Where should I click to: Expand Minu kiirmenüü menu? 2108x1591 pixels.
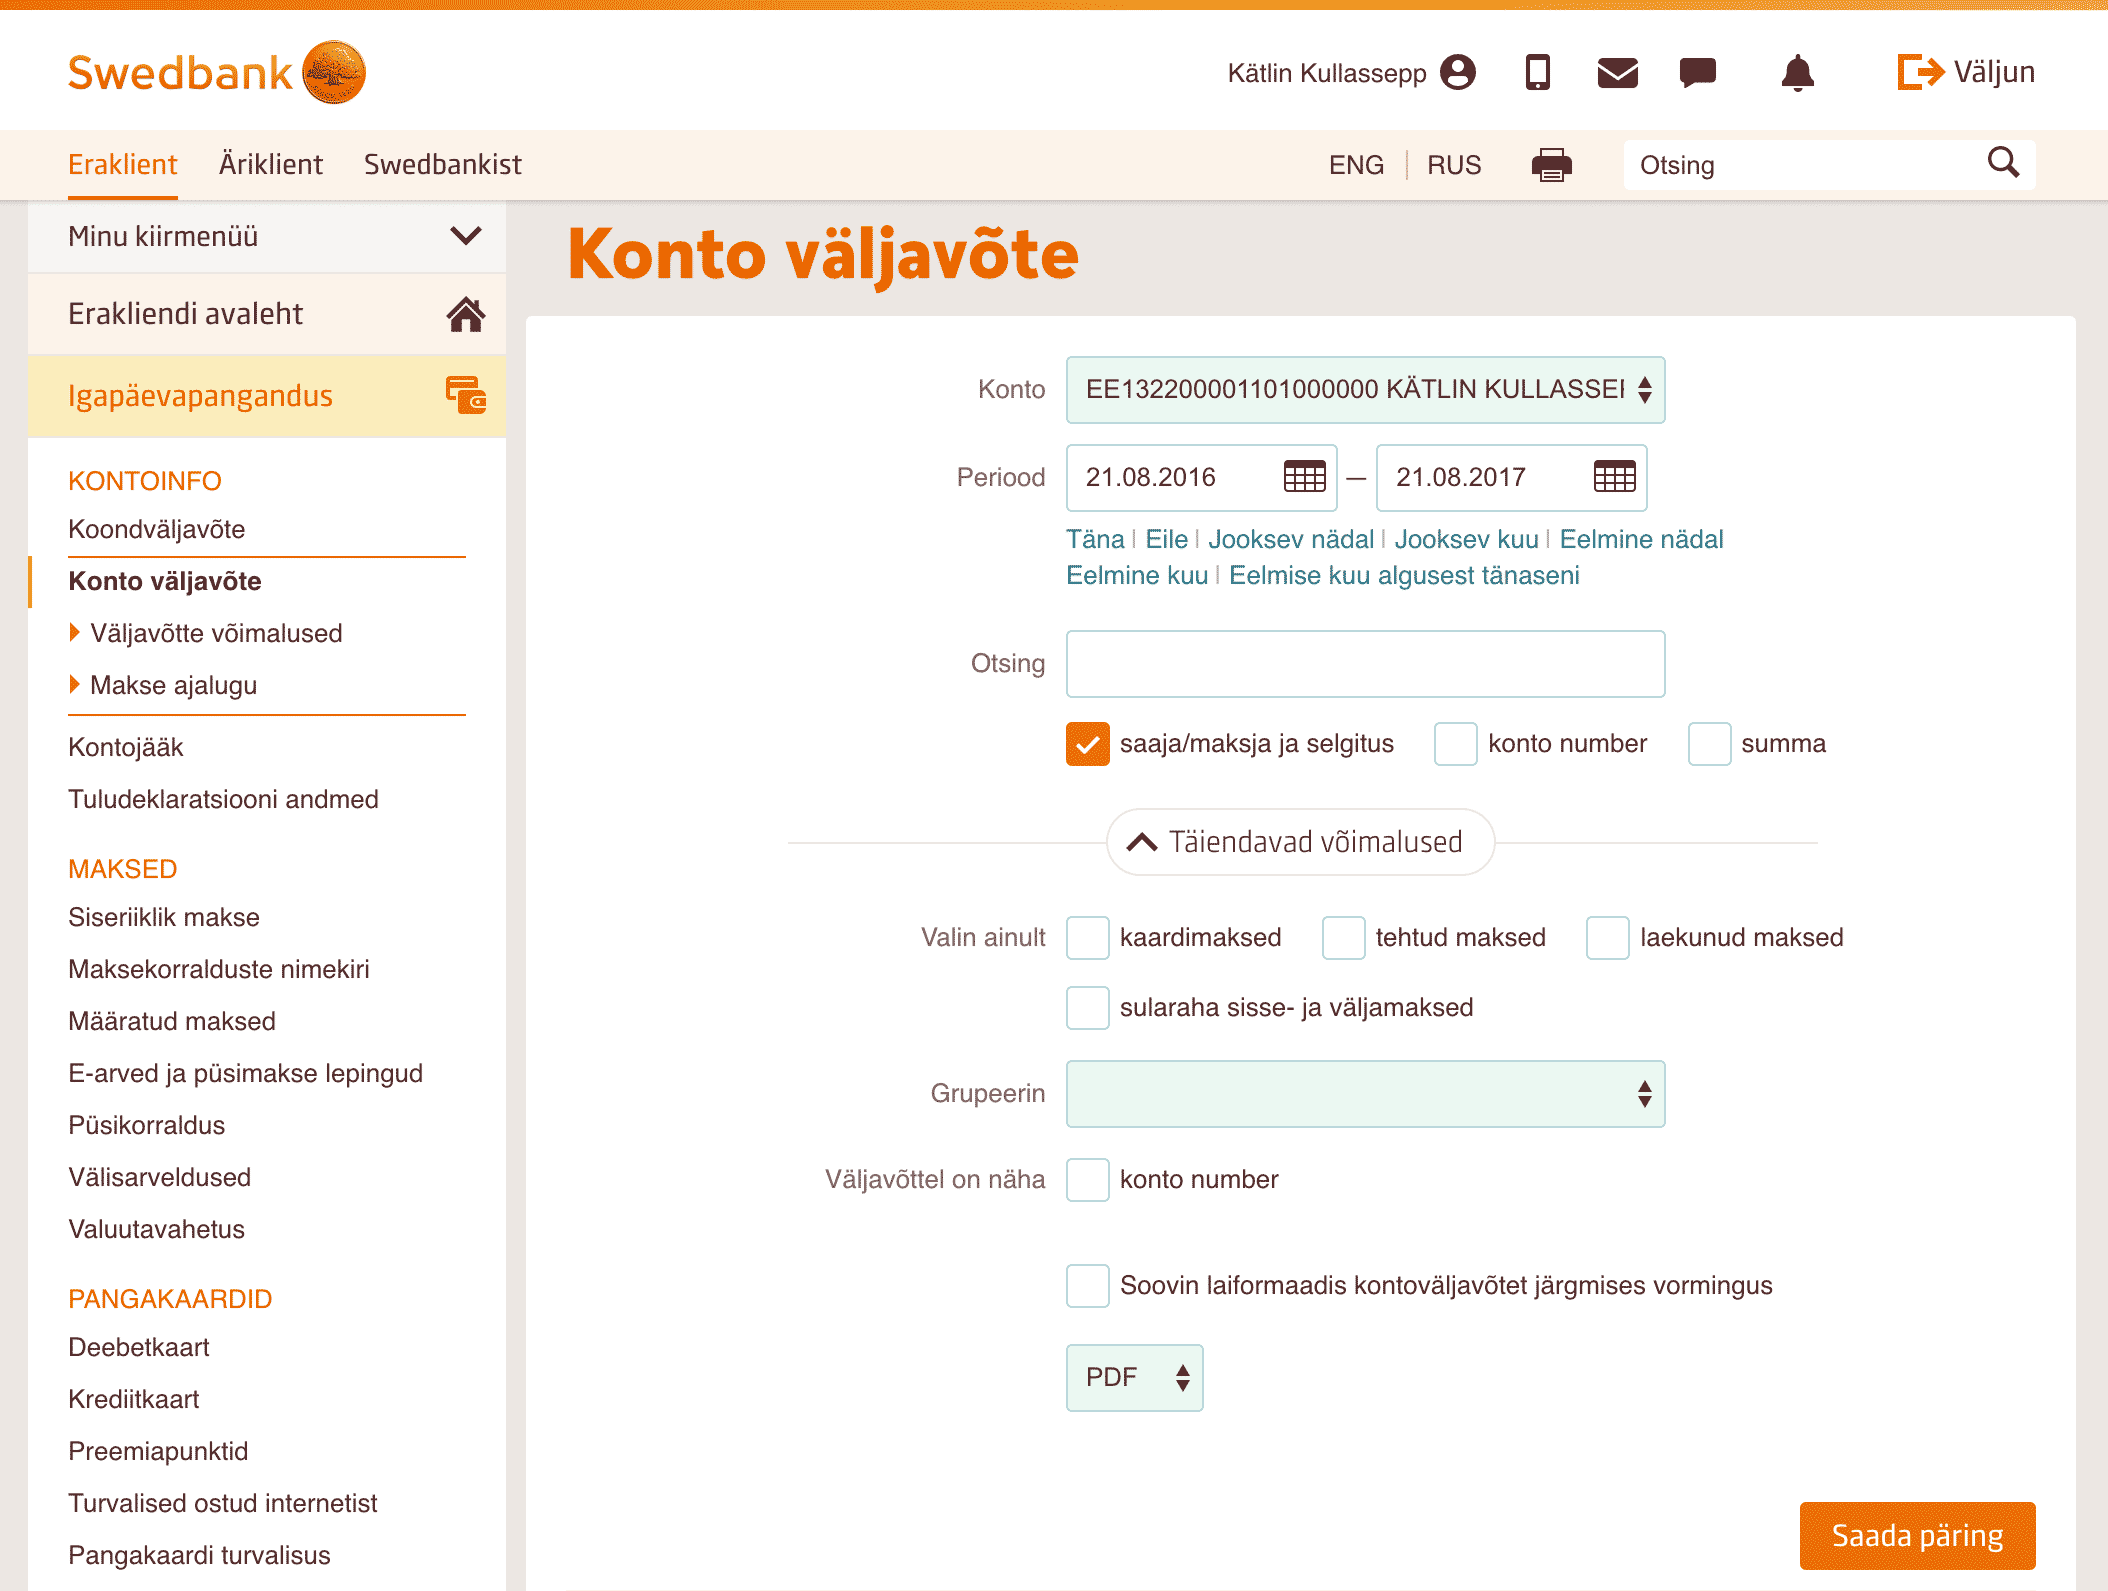click(267, 237)
